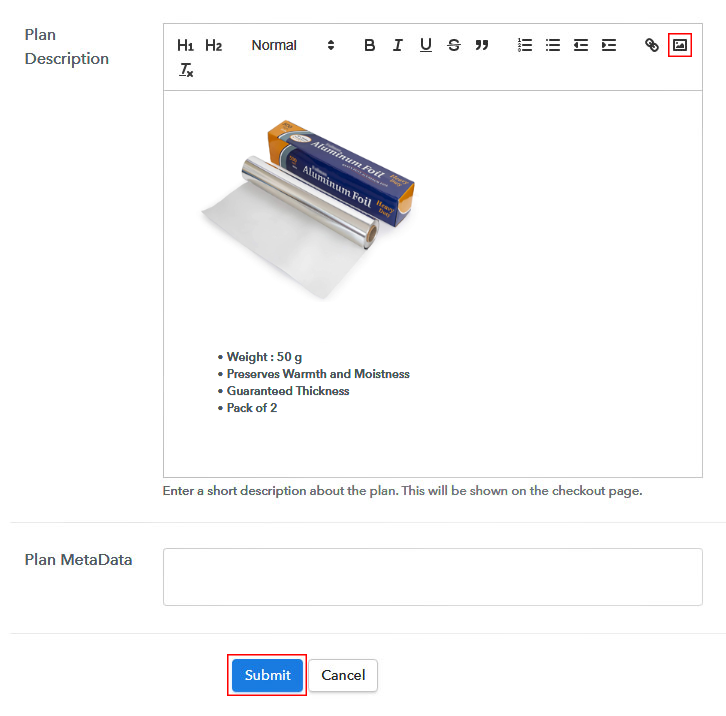Cancel the plan form

click(343, 675)
